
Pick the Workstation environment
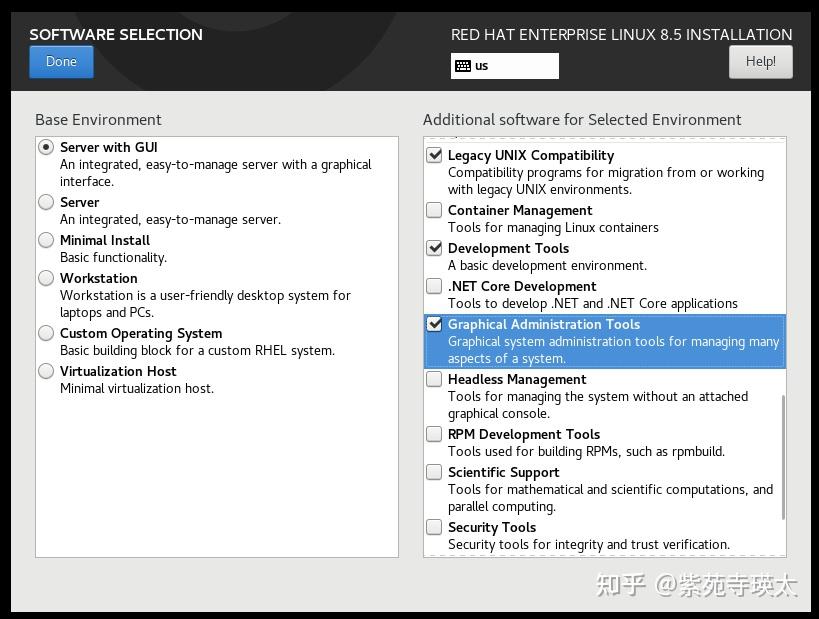(45, 278)
